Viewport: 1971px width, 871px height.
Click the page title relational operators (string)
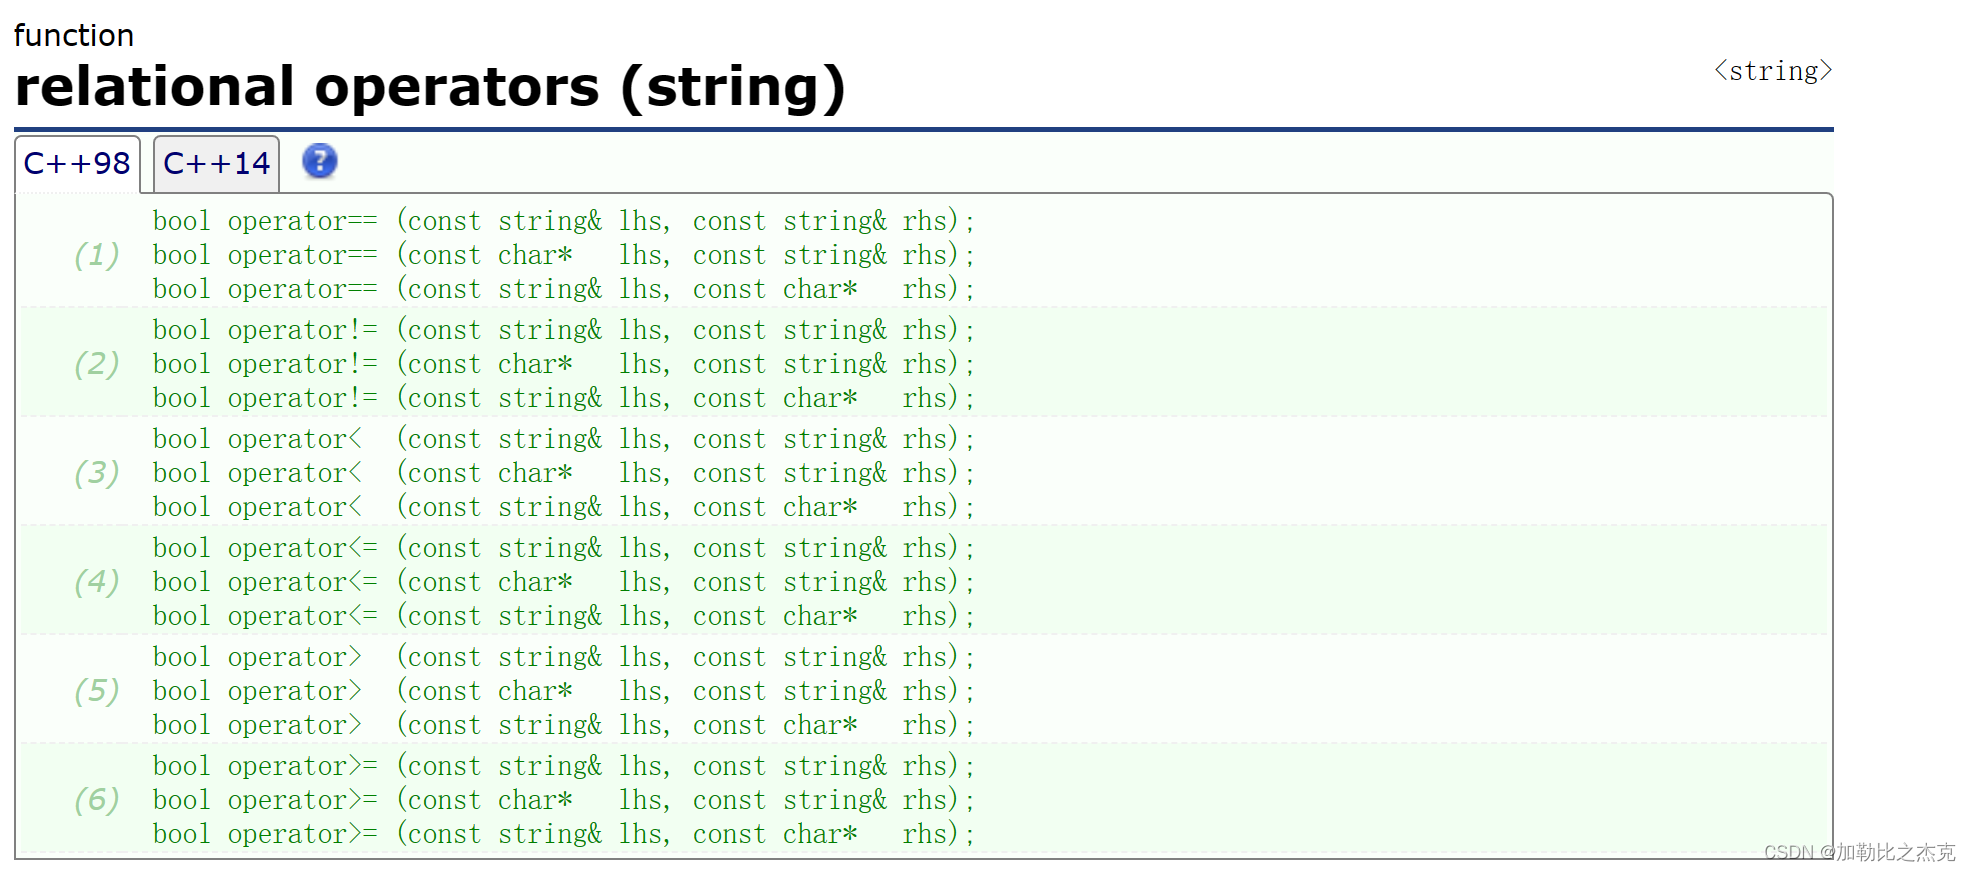point(430,87)
